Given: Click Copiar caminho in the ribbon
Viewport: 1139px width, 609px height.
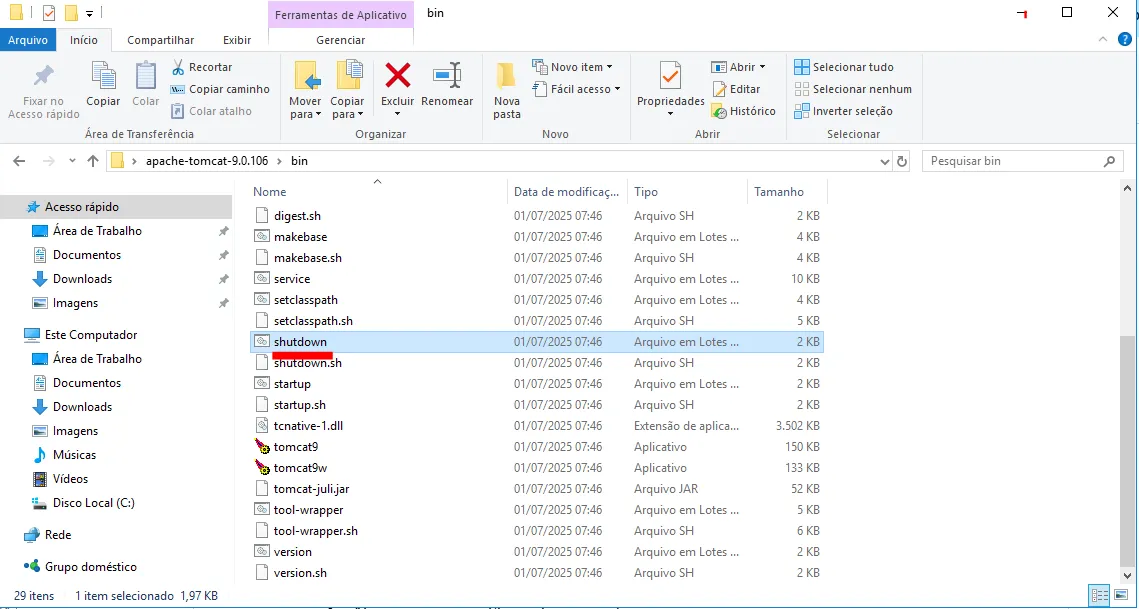Looking at the screenshot, I should 220,89.
